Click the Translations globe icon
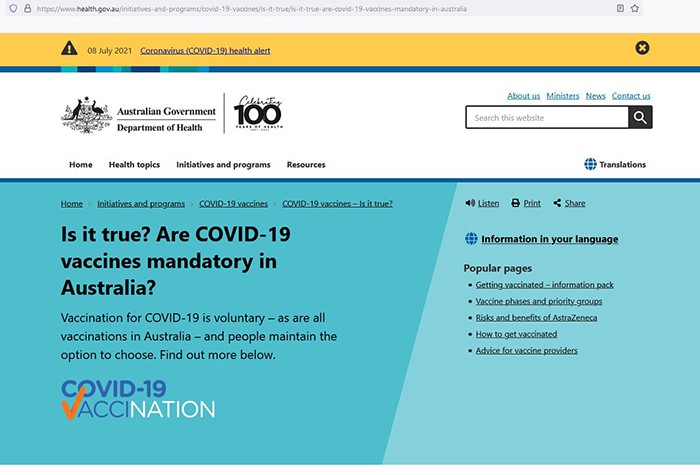The width and height of the screenshot is (700, 475). [x=590, y=164]
